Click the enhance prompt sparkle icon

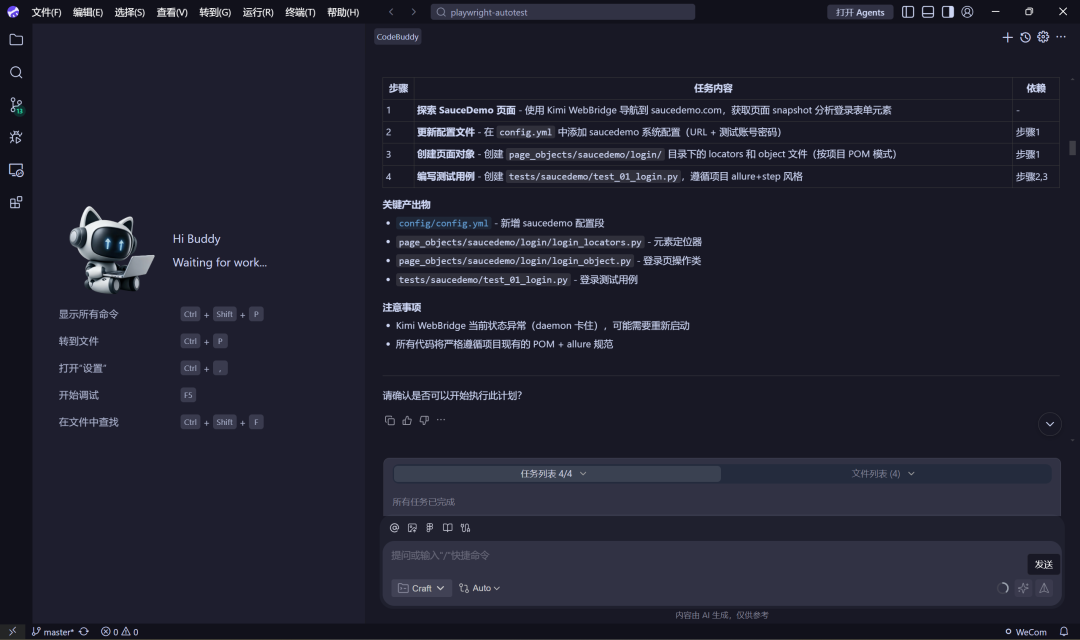1024,588
